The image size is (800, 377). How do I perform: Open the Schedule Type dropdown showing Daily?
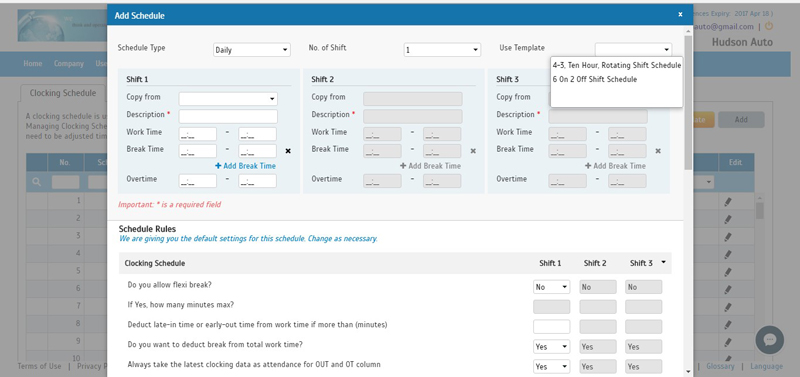coord(252,50)
